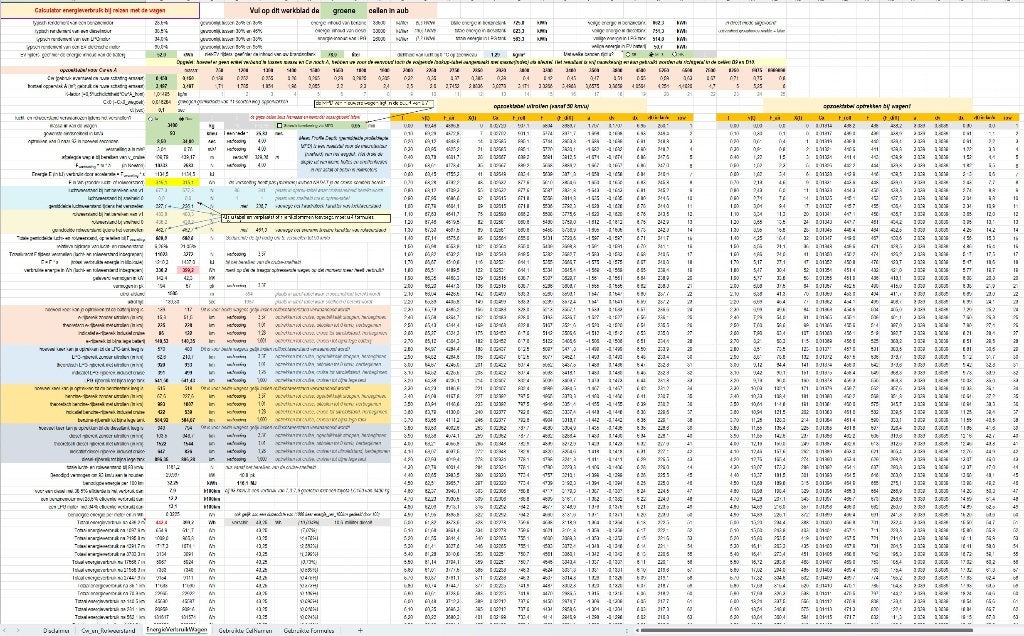1024x636 pixels.
Task: Select the green Cw cell with 0,438
Action: [x=161, y=78]
